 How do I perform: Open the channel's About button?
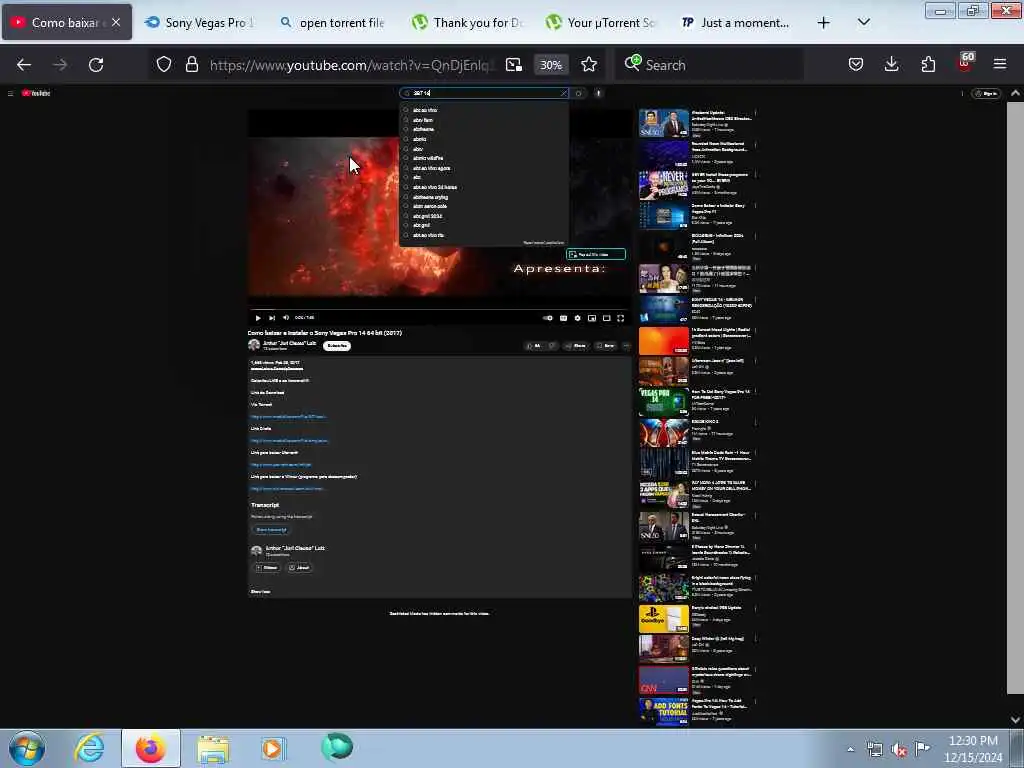point(300,568)
